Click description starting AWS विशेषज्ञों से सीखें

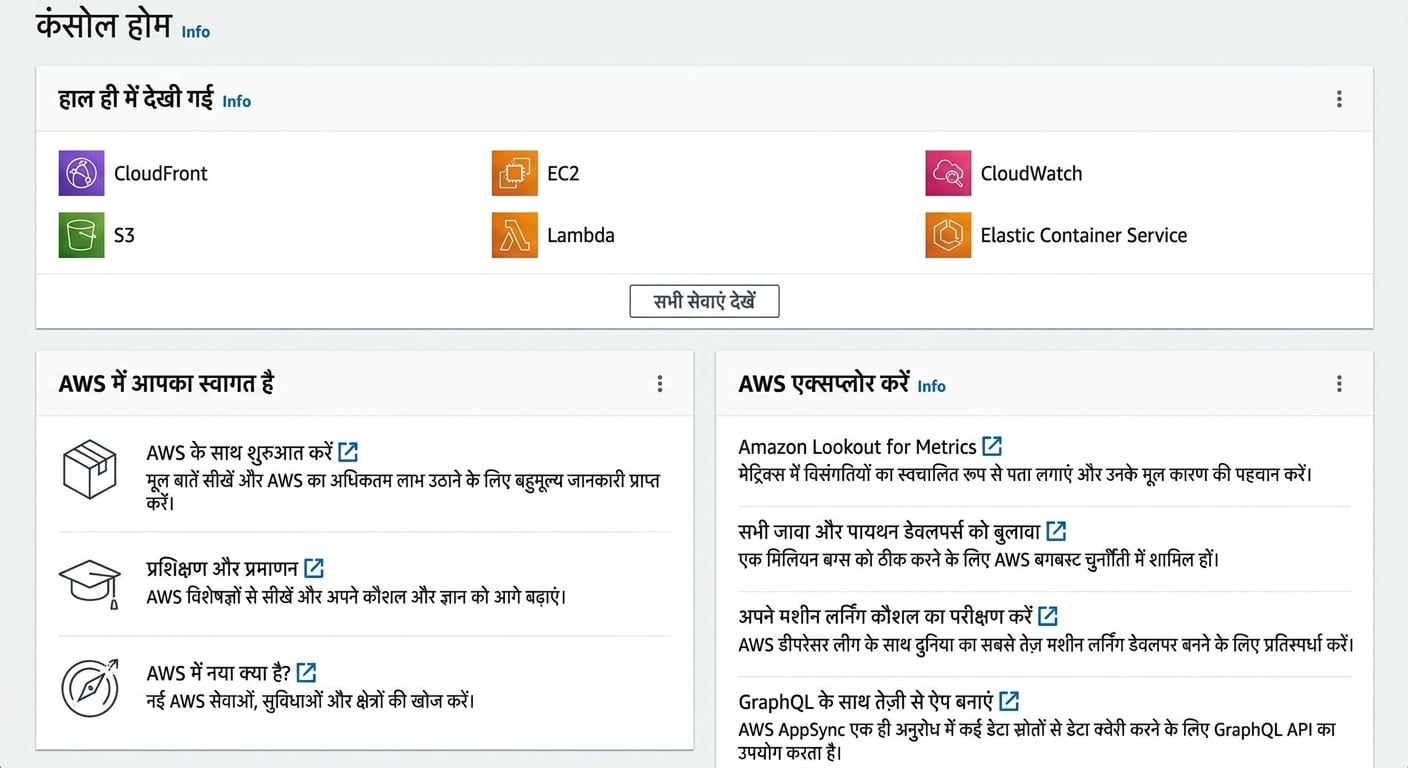click(x=356, y=597)
